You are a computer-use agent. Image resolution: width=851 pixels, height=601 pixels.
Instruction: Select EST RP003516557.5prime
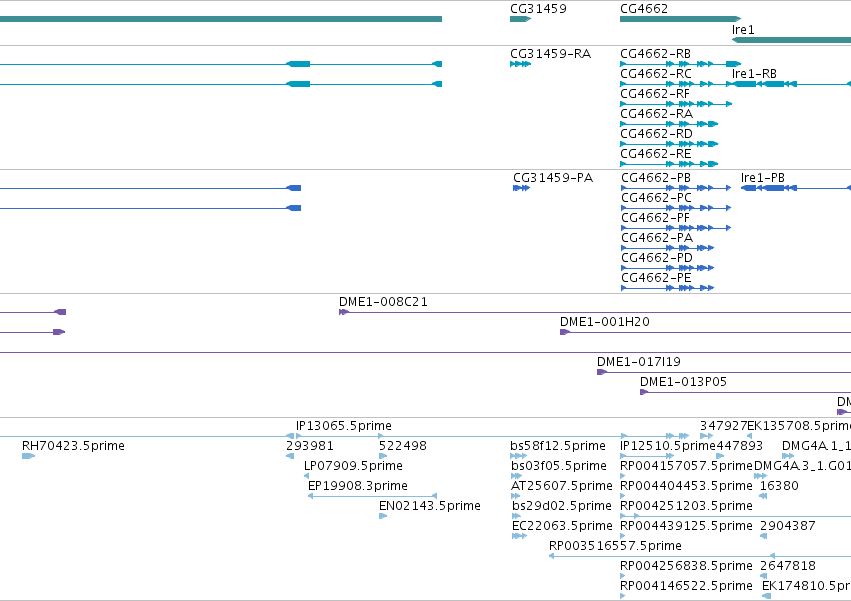(615, 546)
